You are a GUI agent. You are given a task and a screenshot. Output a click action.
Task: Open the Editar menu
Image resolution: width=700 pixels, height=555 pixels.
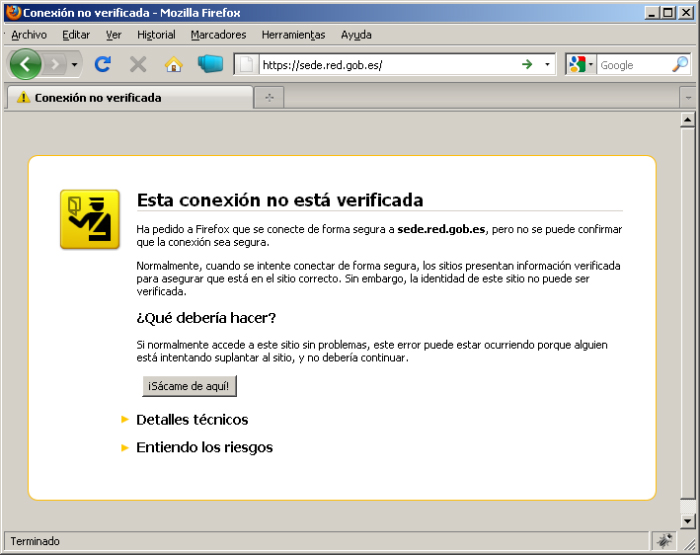(x=76, y=35)
